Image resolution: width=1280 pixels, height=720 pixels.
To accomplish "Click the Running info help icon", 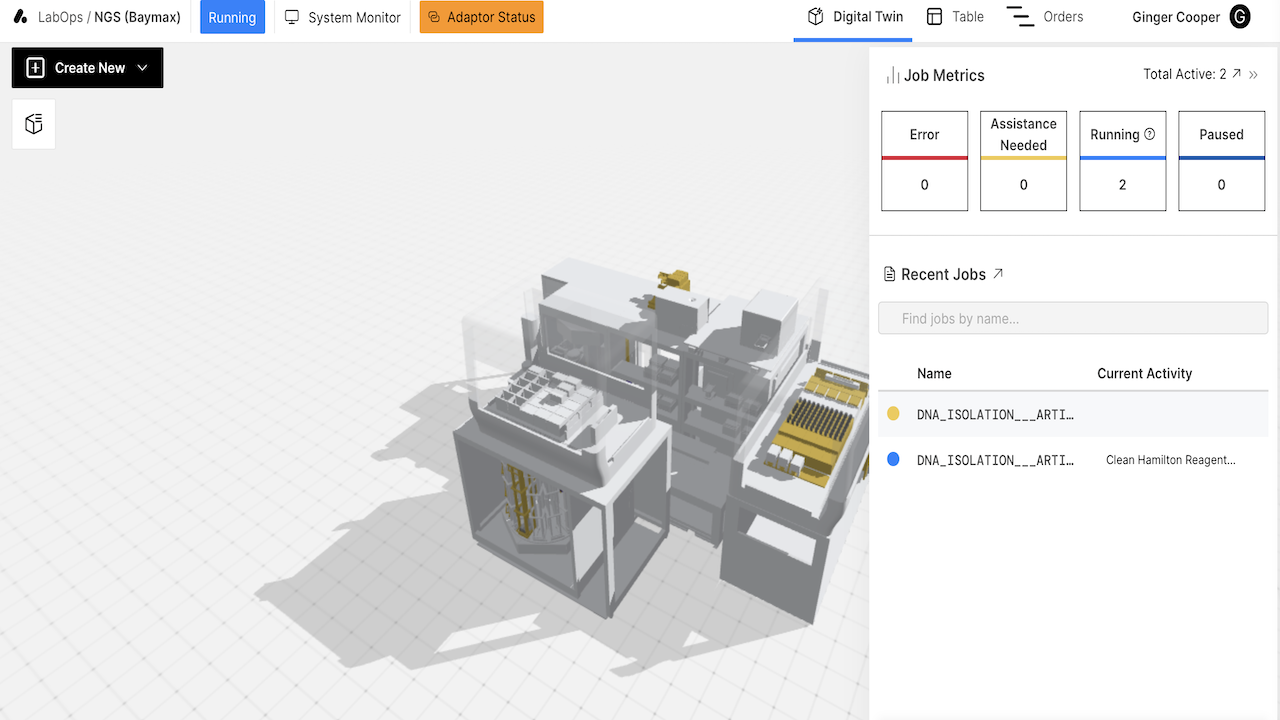I will click(1149, 134).
